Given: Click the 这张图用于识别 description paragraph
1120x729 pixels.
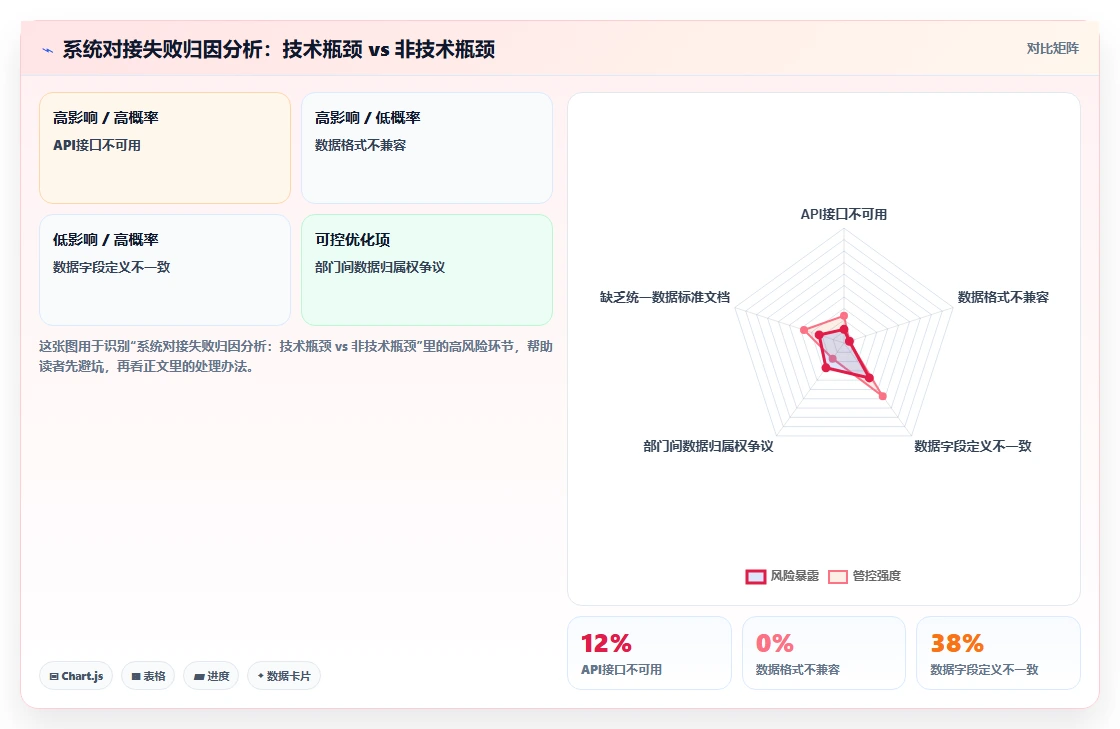Looking at the screenshot, I should pyautogui.click(x=296, y=356).
